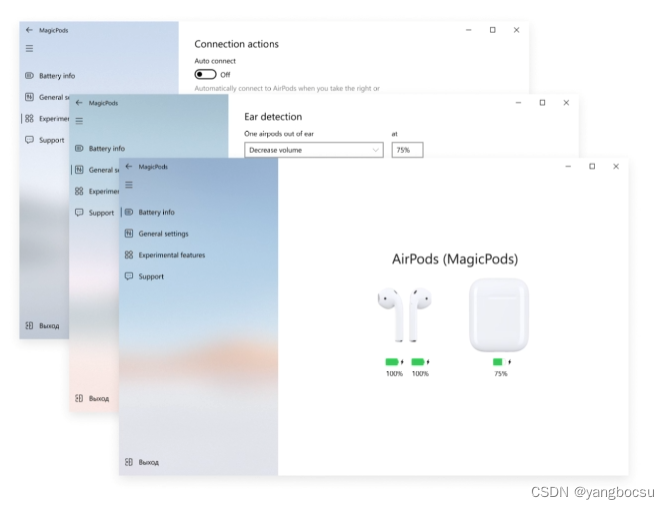Click exit icon in rear window
This screenshot has height=509, width=670.
point(29,326)
